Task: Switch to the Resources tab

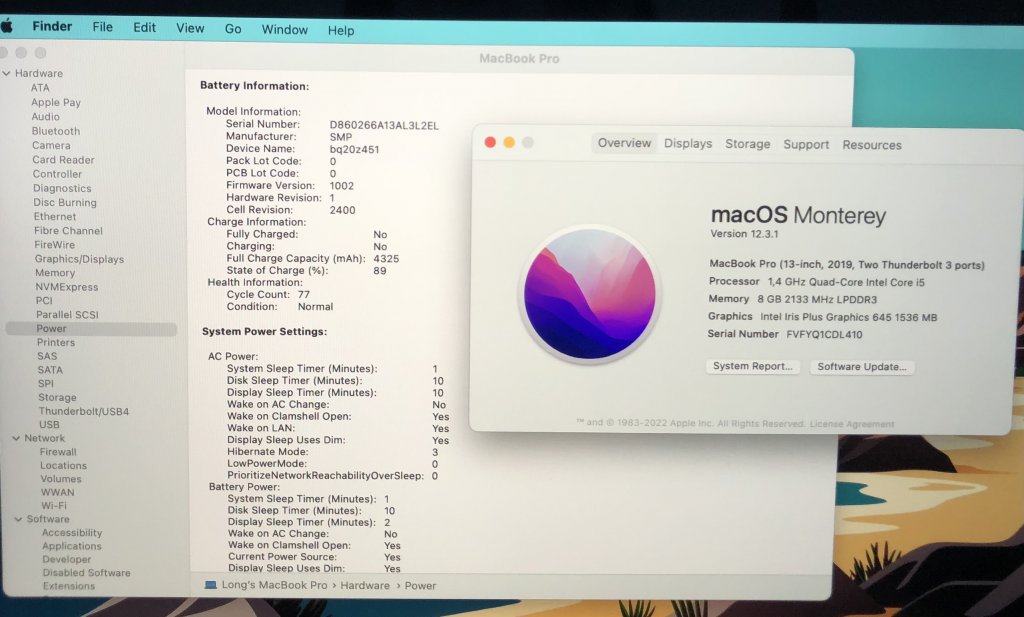Action: point(872,145)
